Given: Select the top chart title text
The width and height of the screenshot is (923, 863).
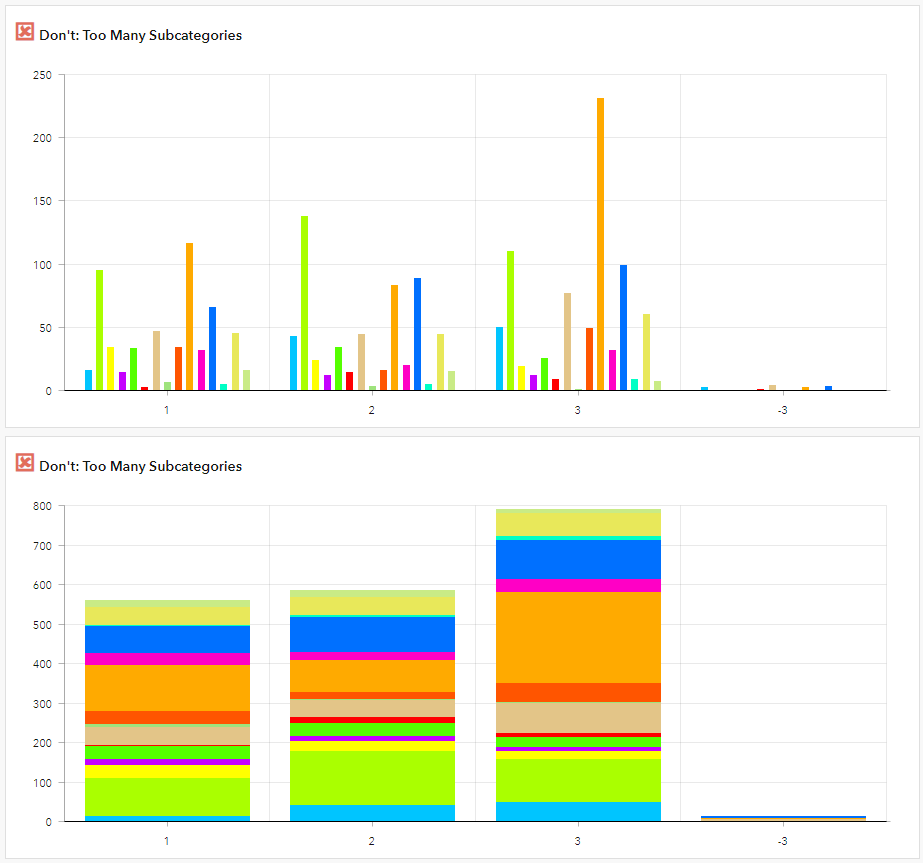Looking at the screenshot, I should click(140, 35).
